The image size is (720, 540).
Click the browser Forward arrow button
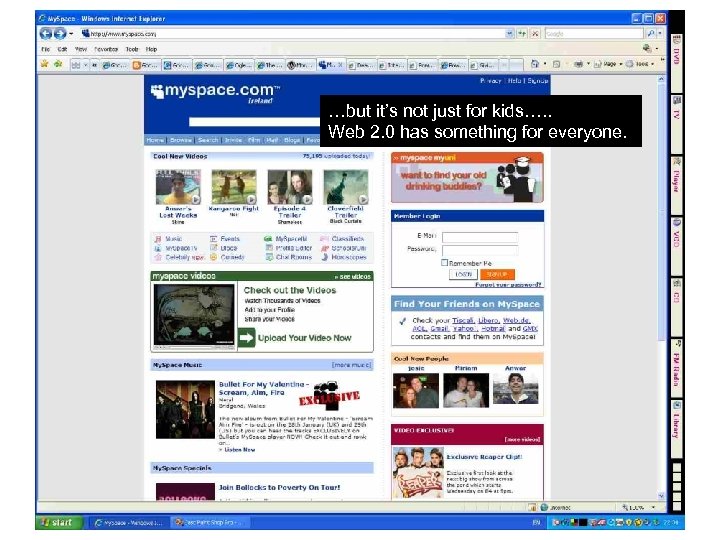click(x=60, y=34)
